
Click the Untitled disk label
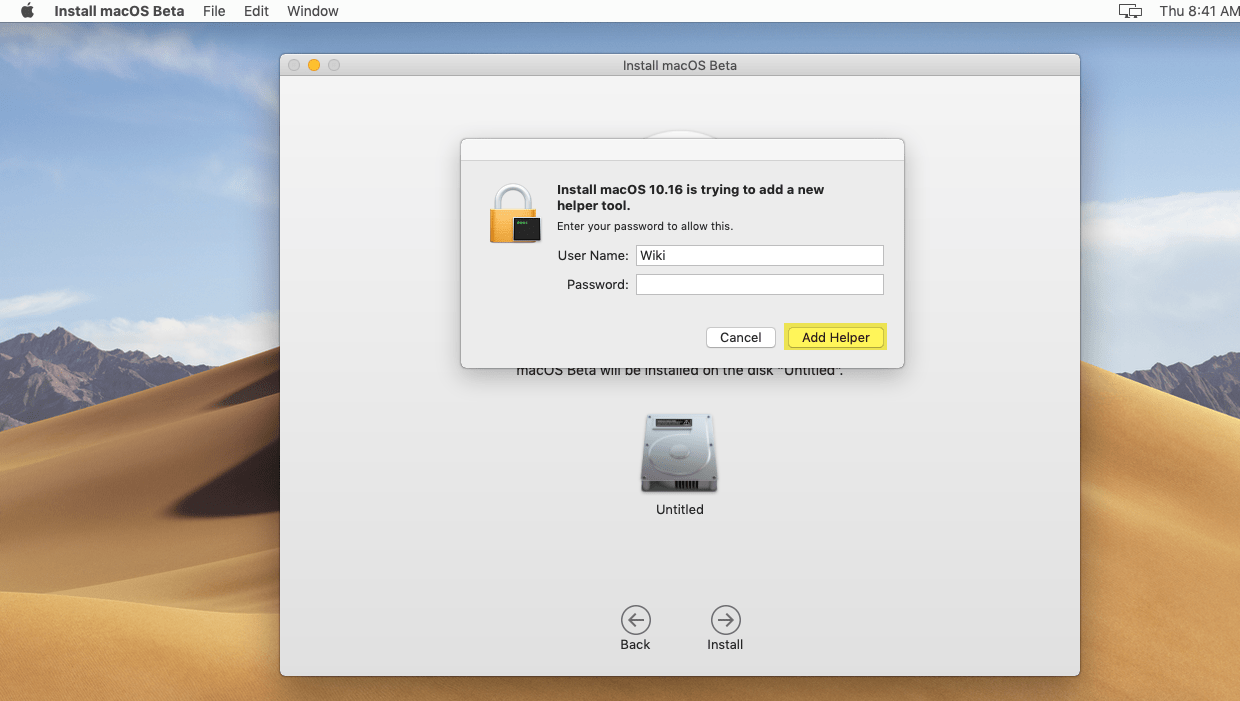[680, 510]
